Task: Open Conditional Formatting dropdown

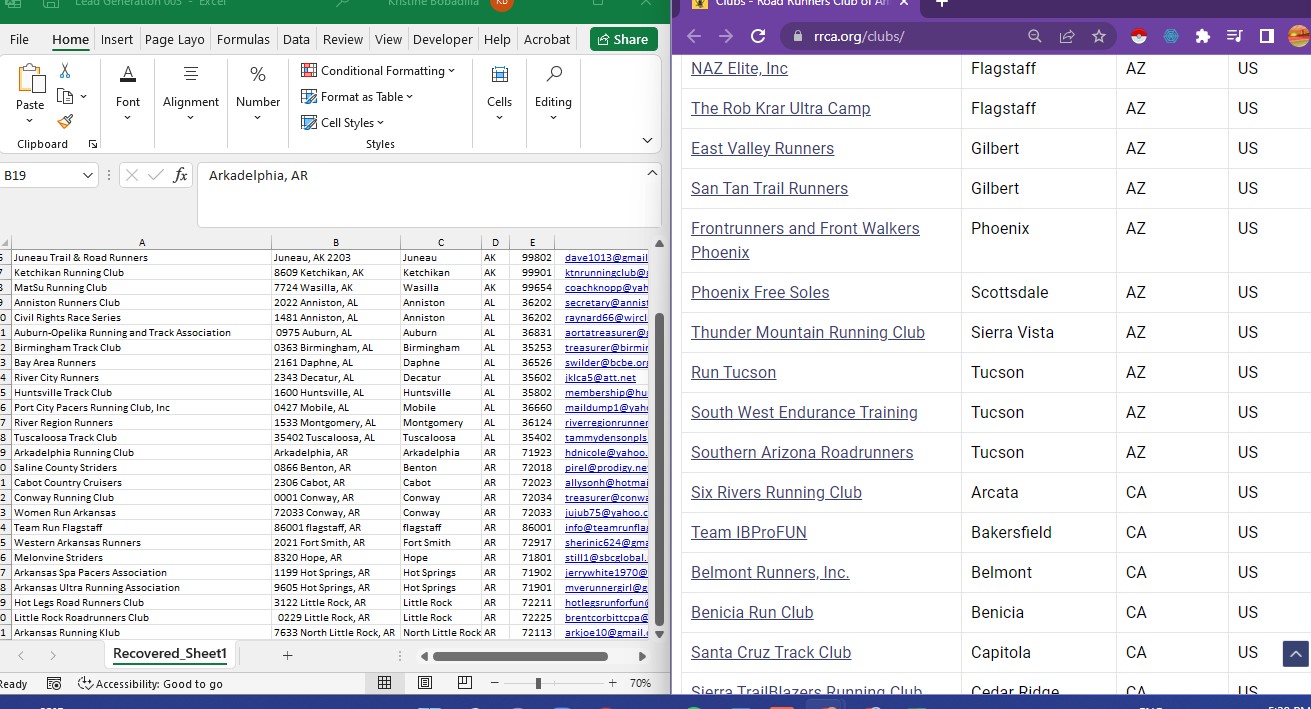Action: click(x=378, y=71)
